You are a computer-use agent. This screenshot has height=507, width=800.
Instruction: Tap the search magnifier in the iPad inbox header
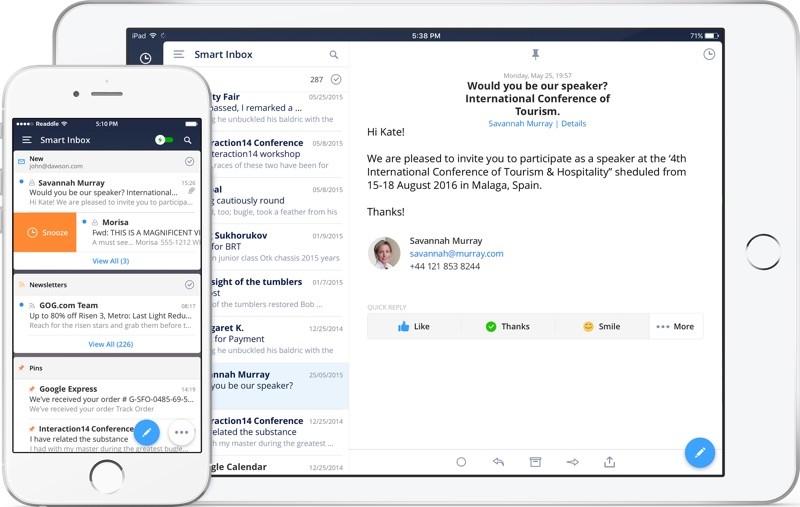click(x=334, y=55)
